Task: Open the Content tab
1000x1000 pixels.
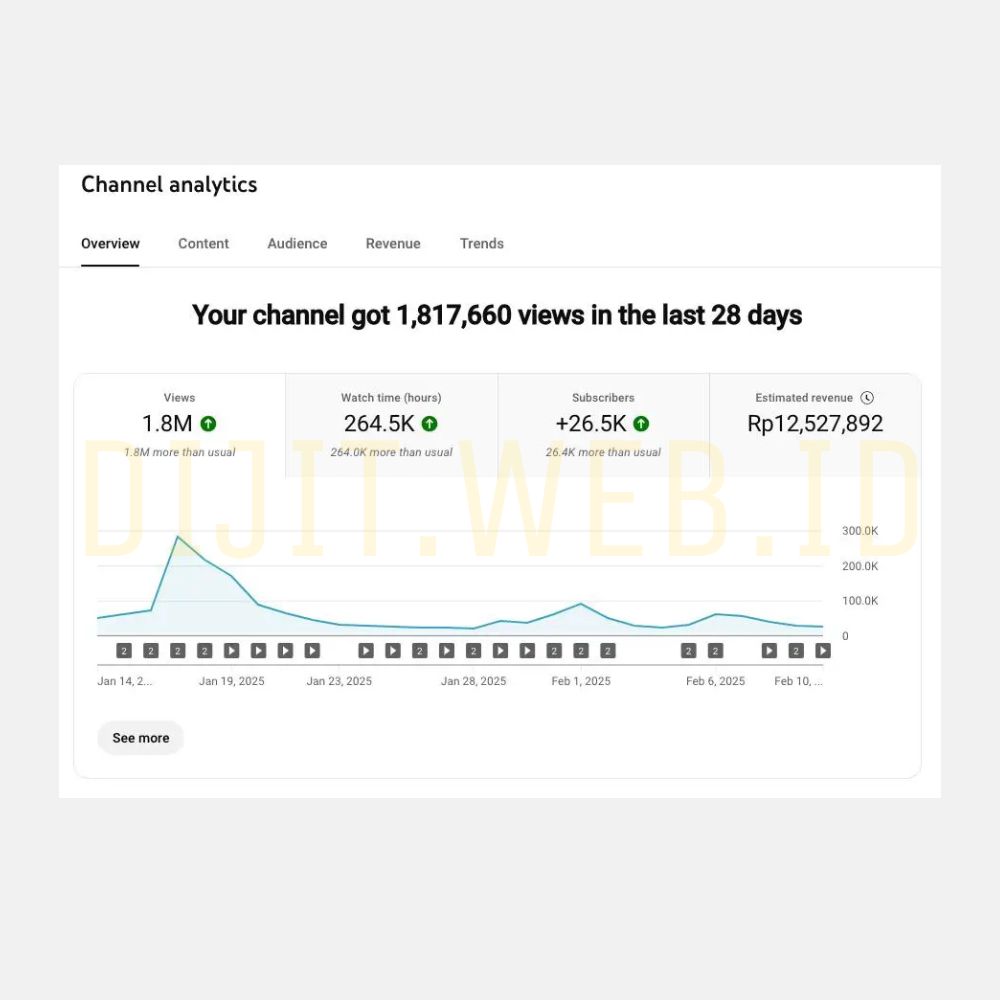Action: point(203,244)
